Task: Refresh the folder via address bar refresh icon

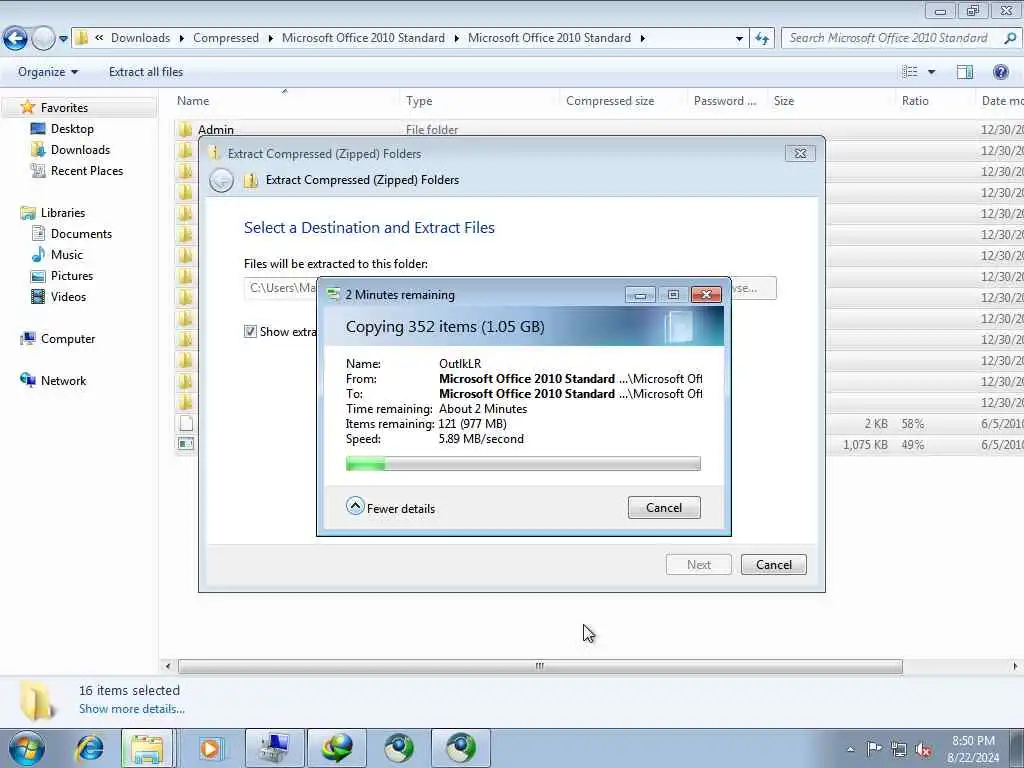Action: click(761, 38)
